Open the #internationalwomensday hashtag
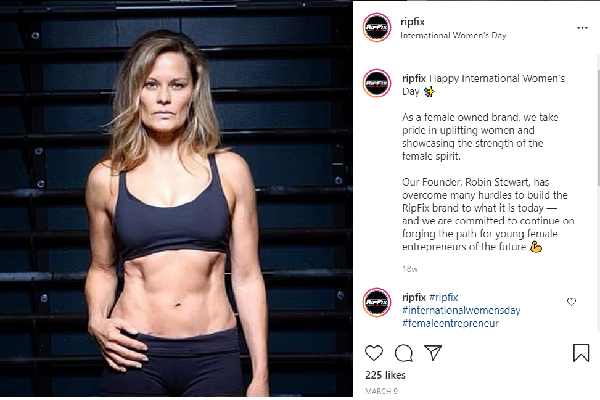The width and height of the screenshot is (600, 400). [461, 310]
